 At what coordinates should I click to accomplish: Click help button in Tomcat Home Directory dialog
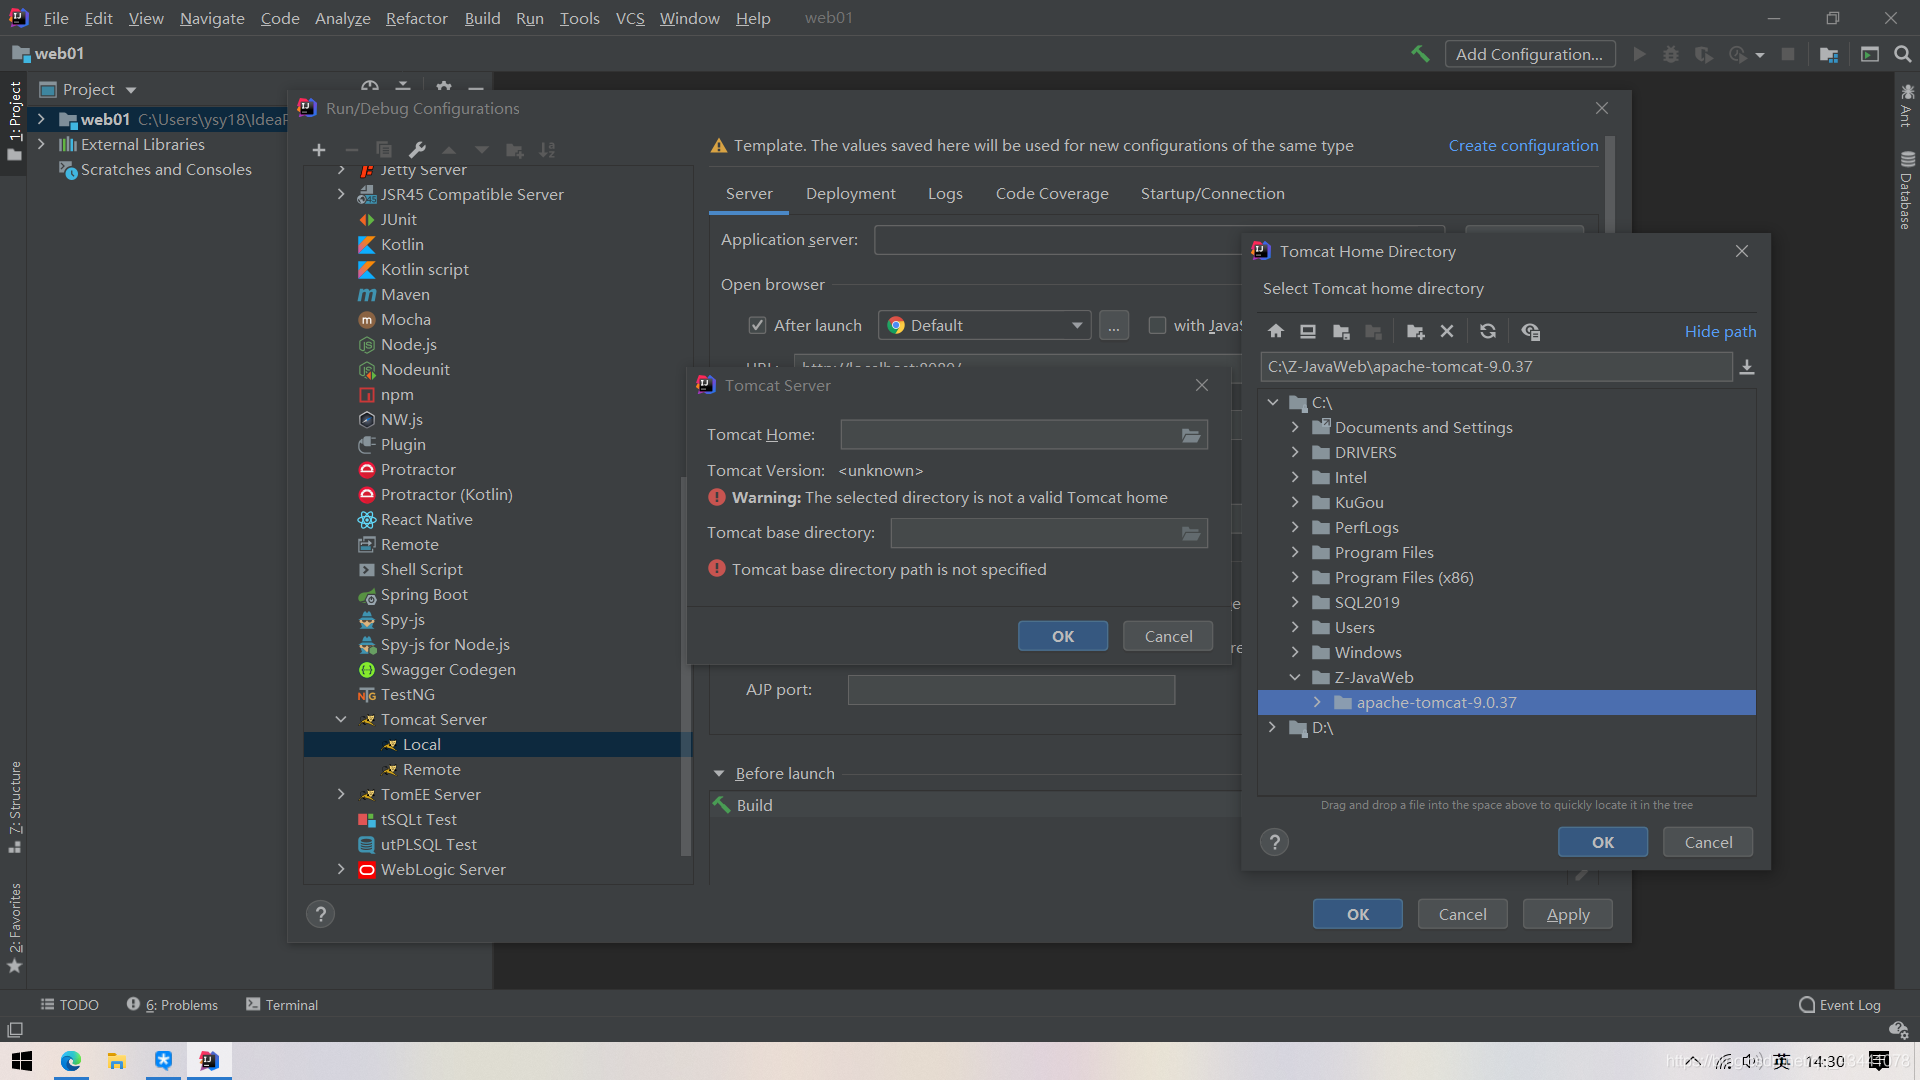click(1274, 842)
